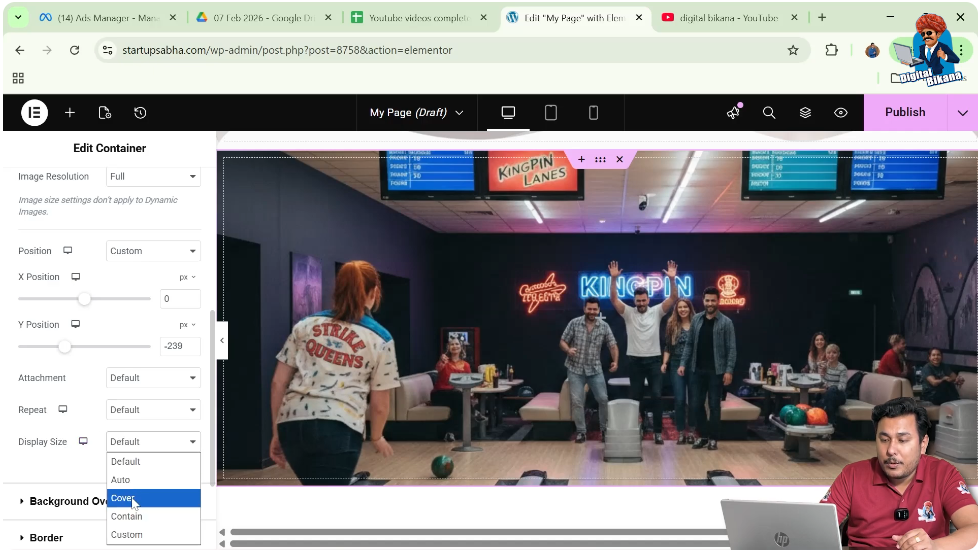Open the Elementor finder search icon
980x553 pixels.
[769, 112]
